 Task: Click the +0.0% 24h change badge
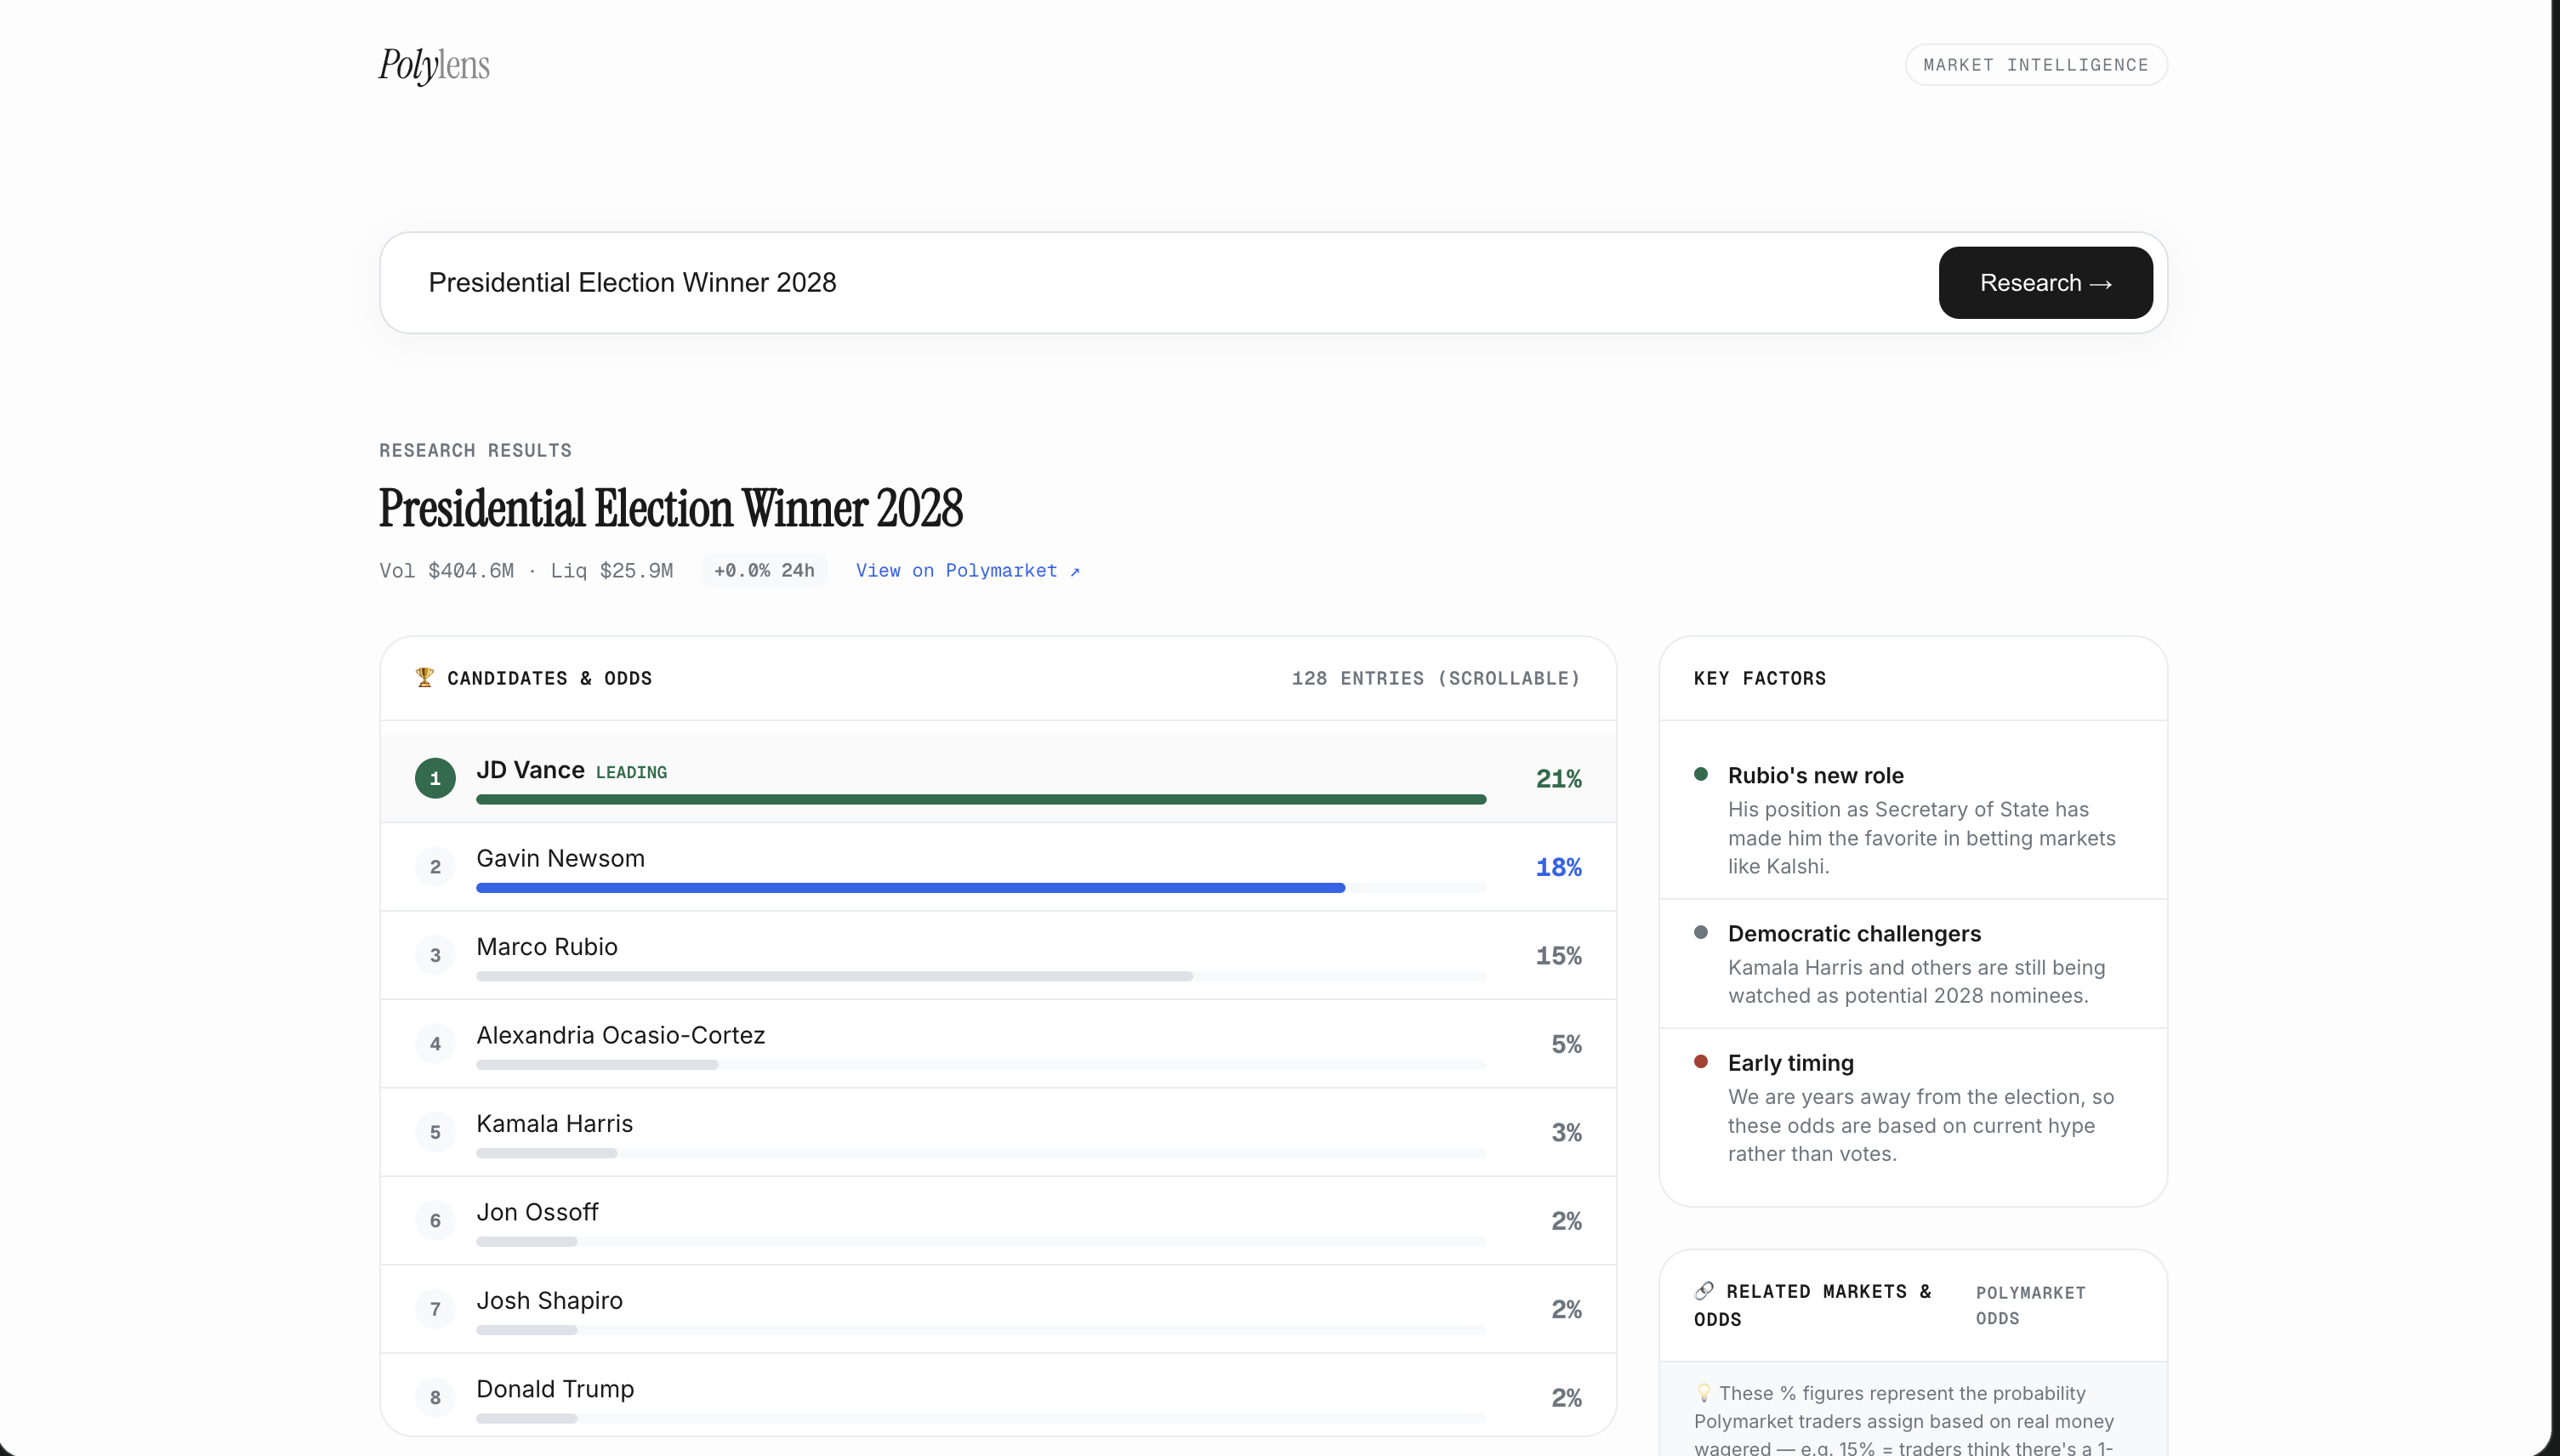pyautogui.click(x=763, y=570)
